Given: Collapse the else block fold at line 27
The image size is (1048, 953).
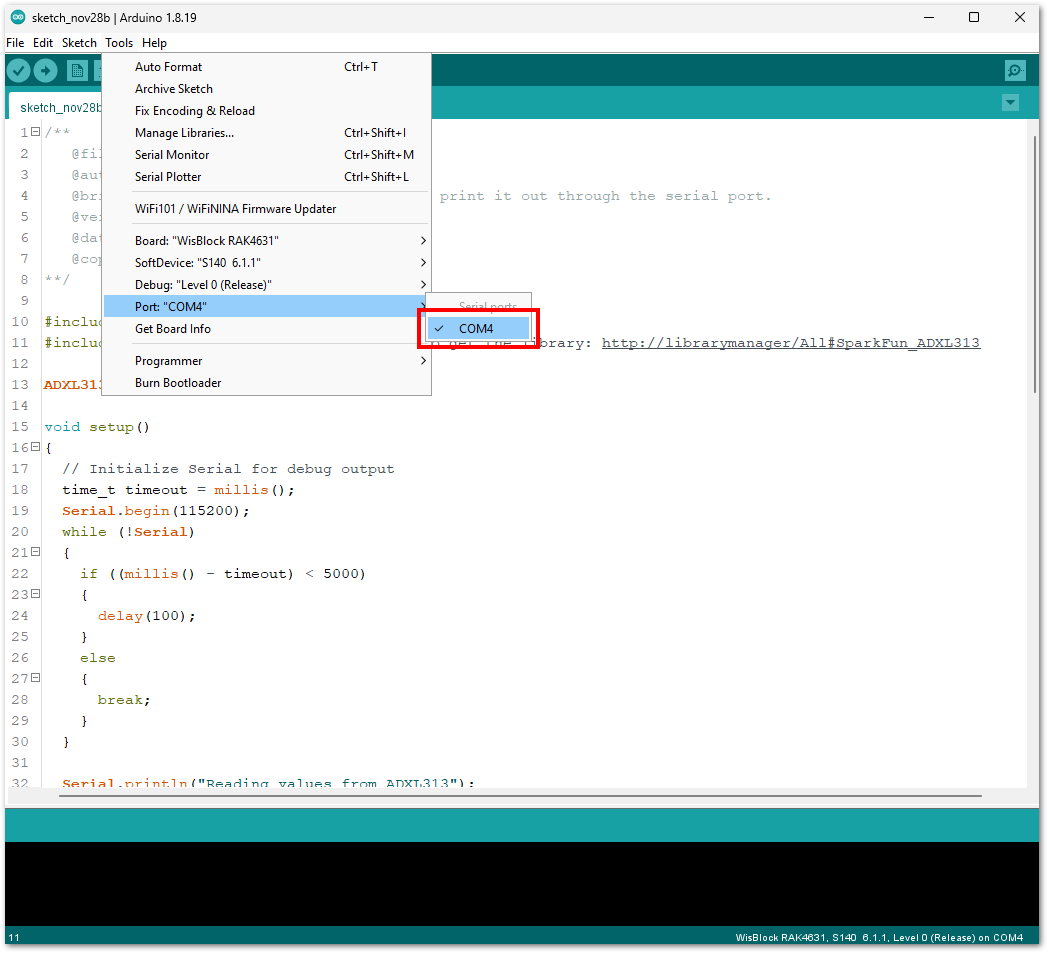Looking at the screenshot, I should (35, 678).
